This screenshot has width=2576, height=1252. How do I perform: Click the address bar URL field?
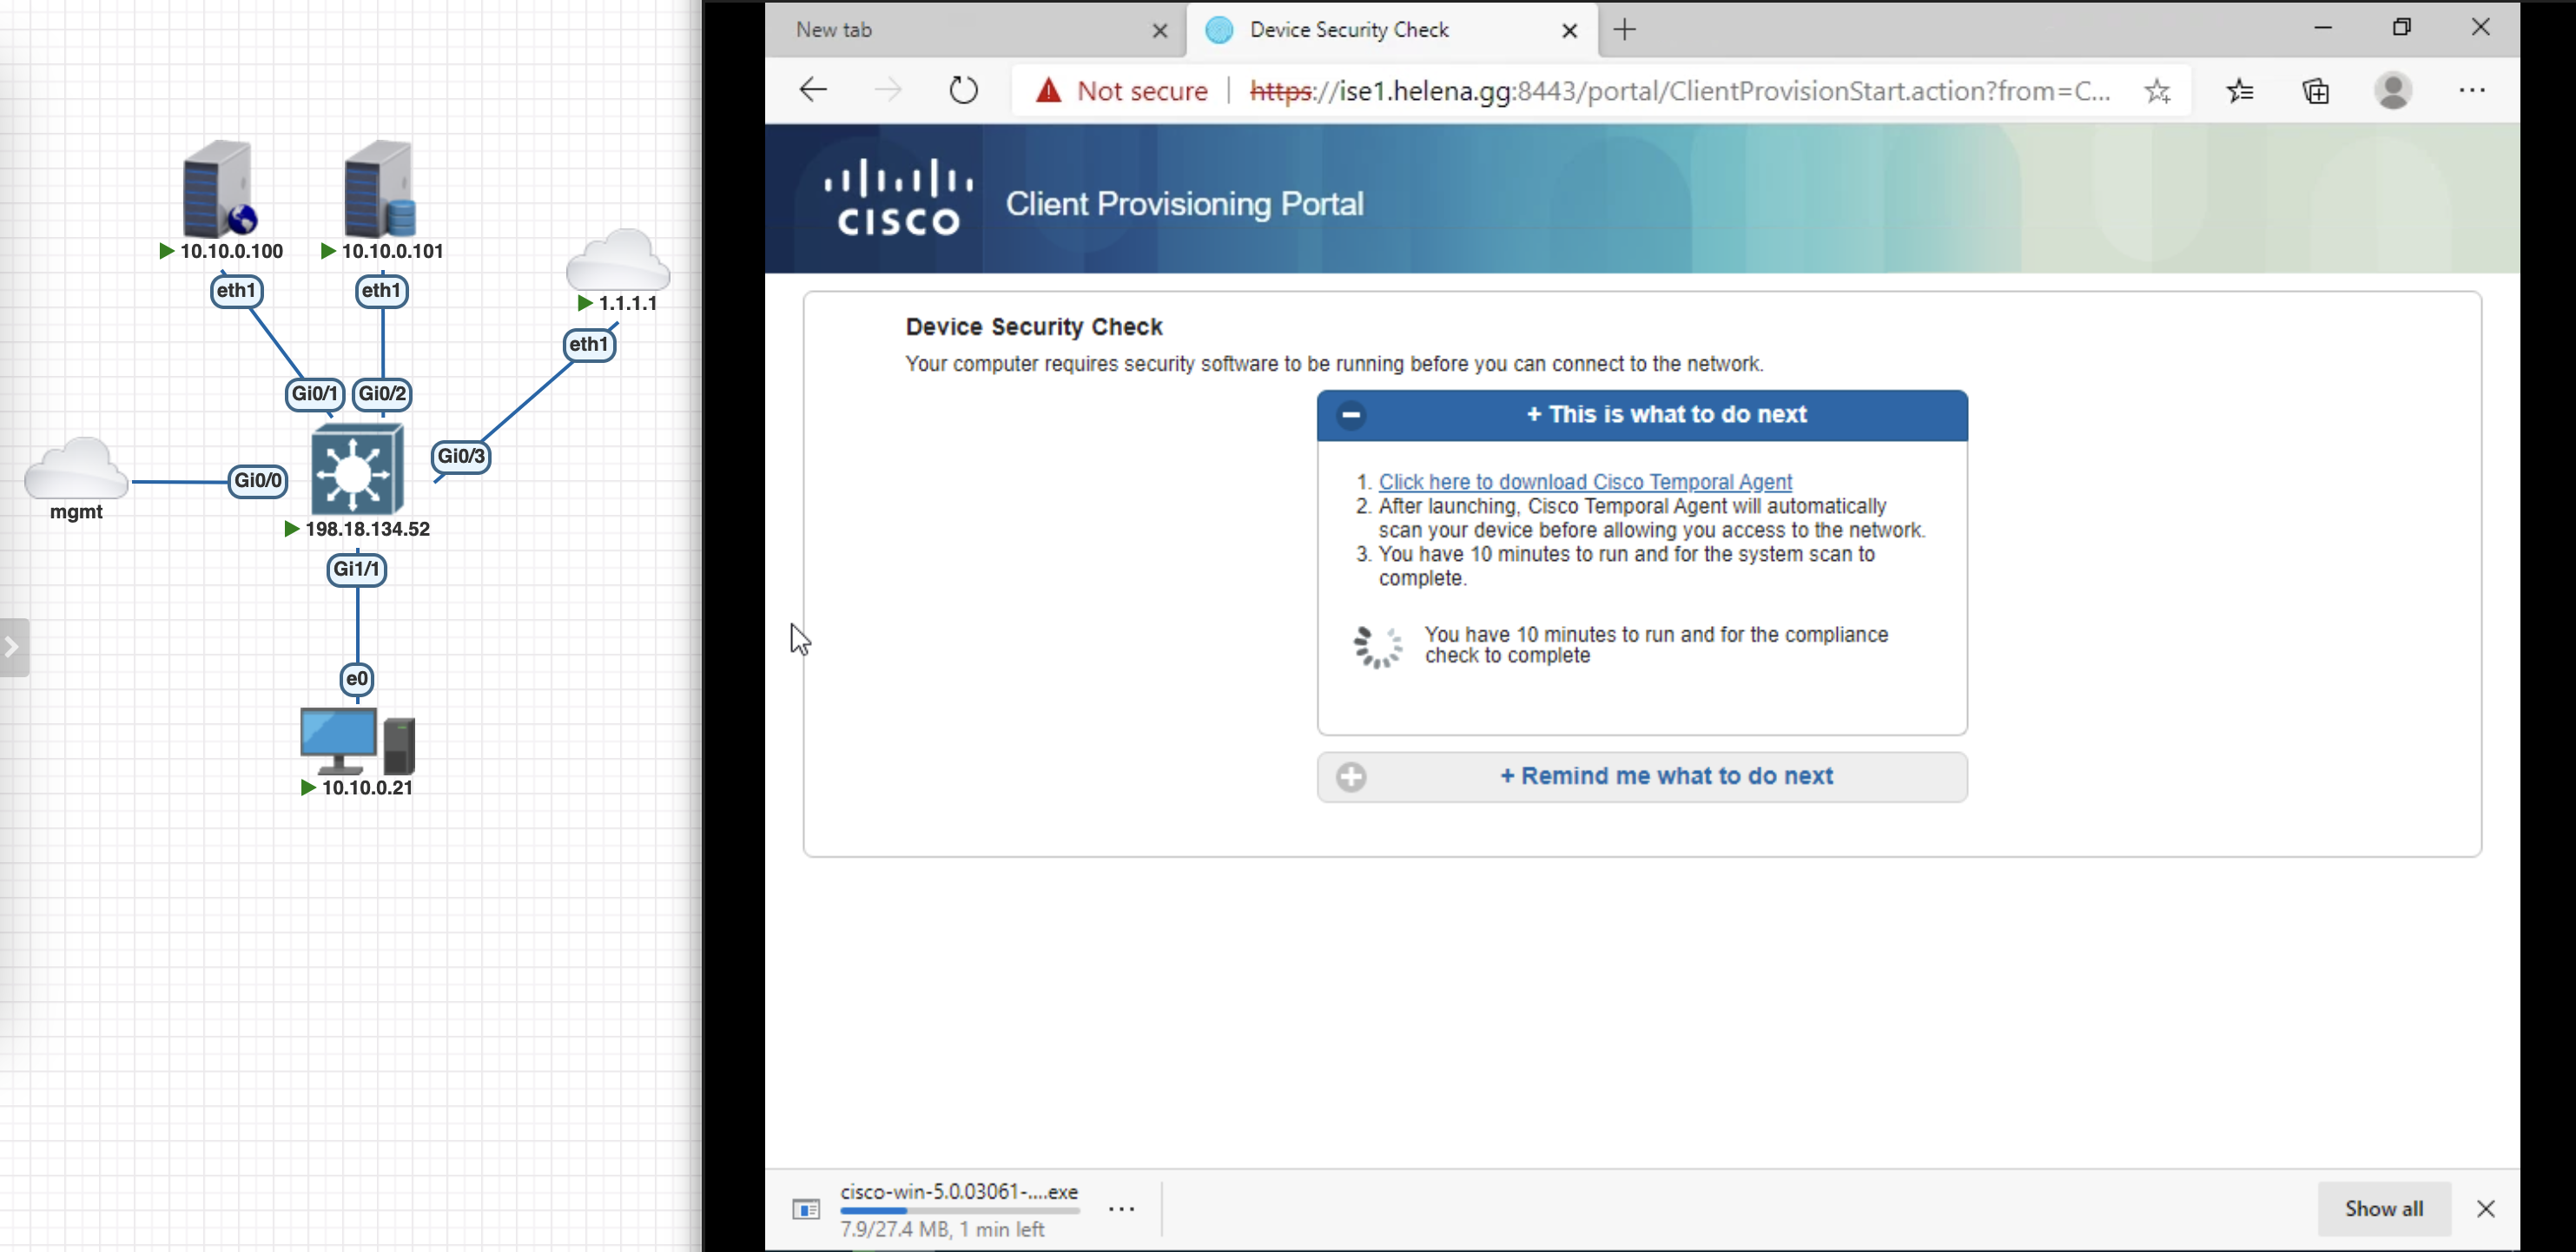pyautogui.click(x=1680, y=91)
